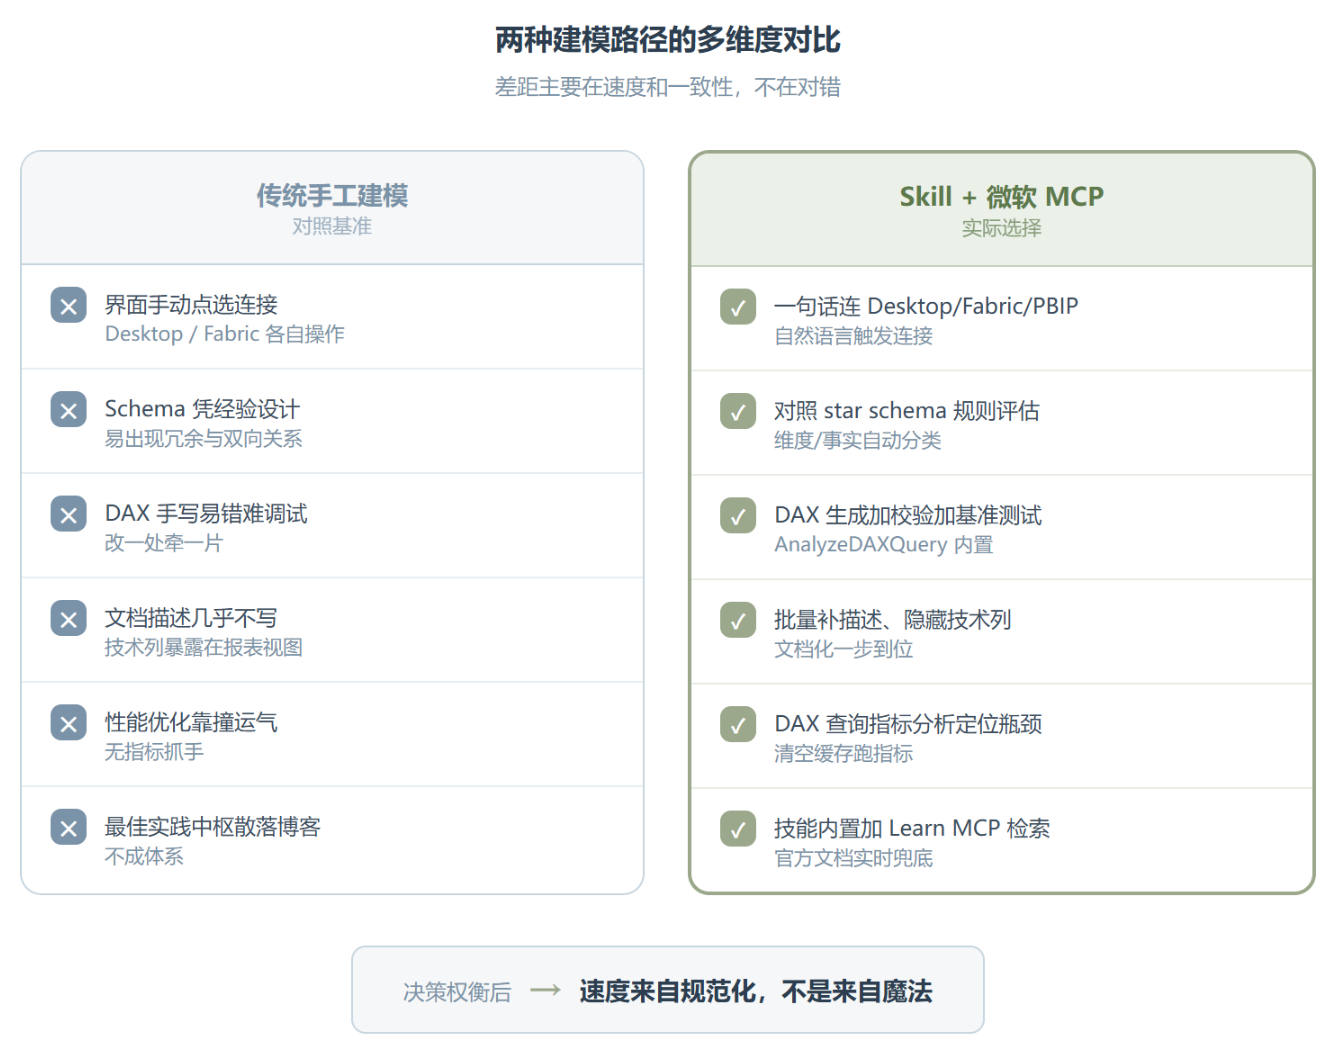Image resolution: width=1334 pixels, height=1052 pixels.
Task: Click the text 文档描述几乎不写
Action: coord(191,618)
